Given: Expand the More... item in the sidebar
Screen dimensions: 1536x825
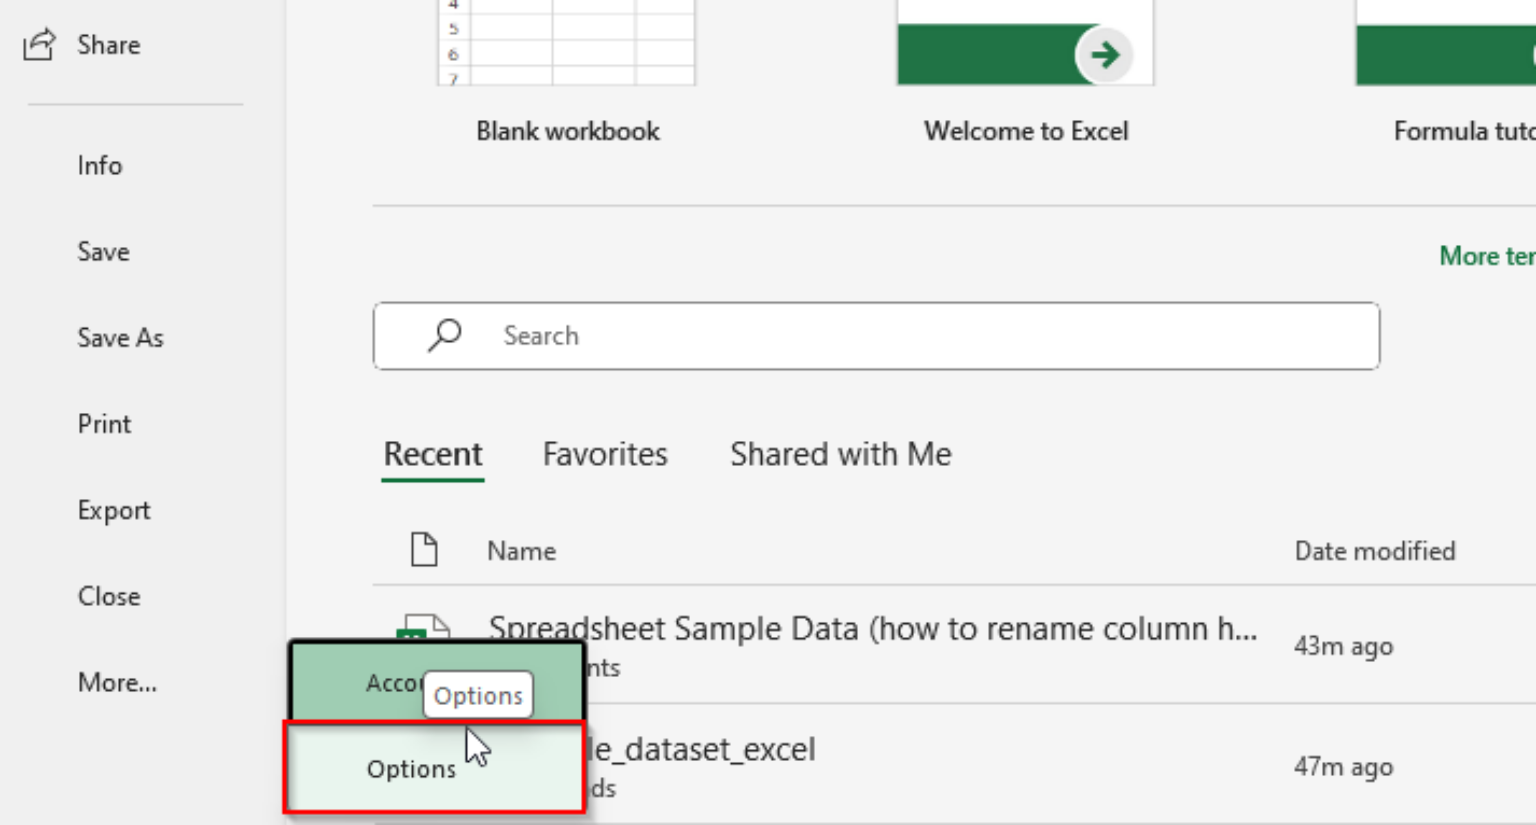Looking at the screenshot, I should pyautogui.click(x=117, y=683).
